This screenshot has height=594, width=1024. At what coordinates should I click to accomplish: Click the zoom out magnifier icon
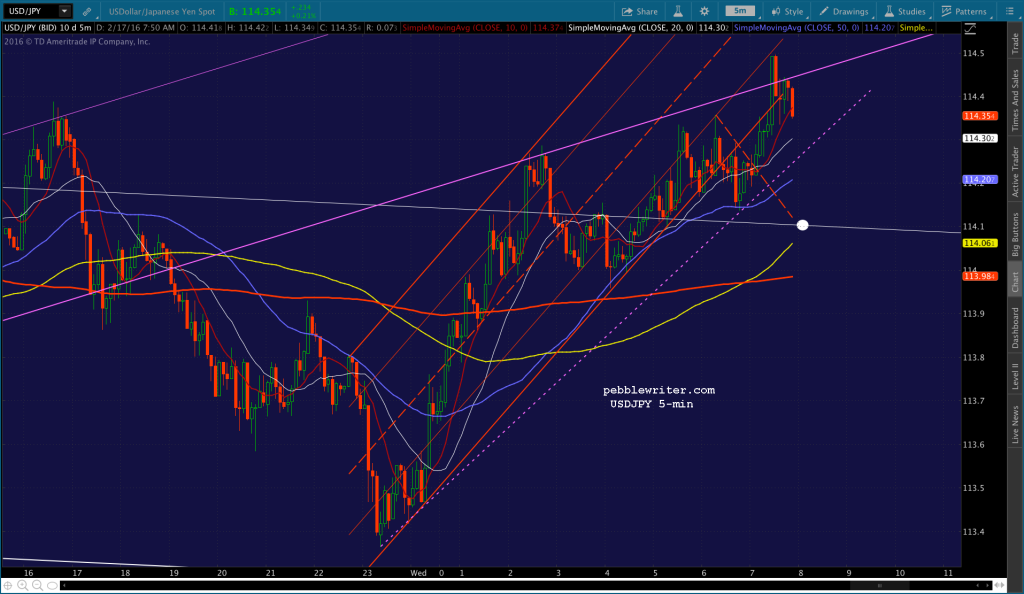tap(37, 586)
